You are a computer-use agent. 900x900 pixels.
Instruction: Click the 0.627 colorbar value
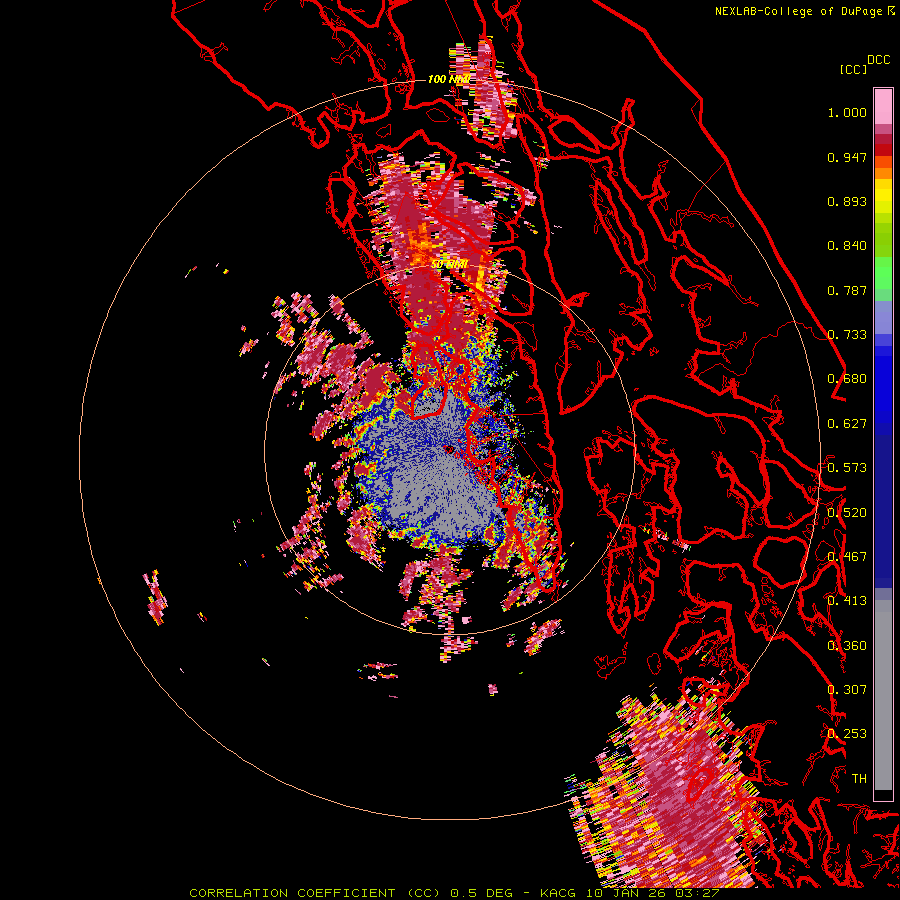[847, 424]
